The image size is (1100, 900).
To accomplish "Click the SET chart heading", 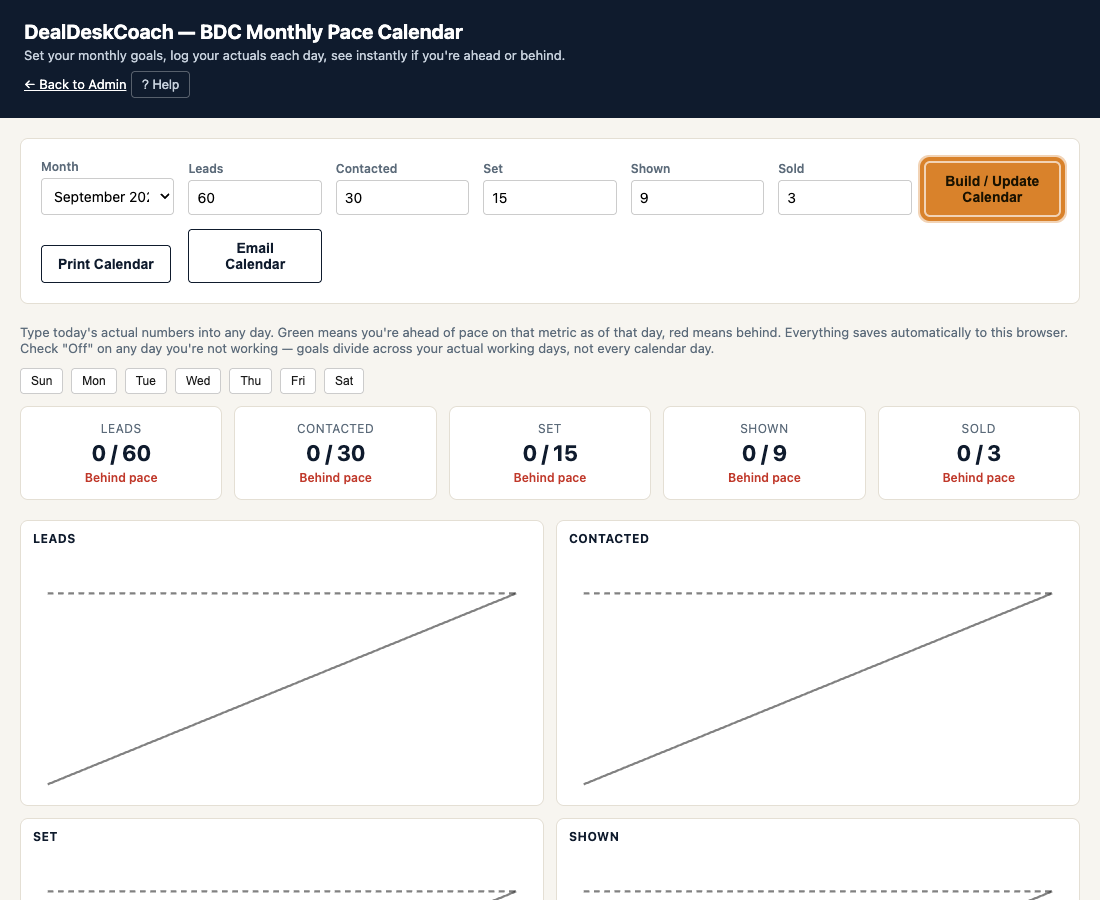I will [x=45, y=837].
